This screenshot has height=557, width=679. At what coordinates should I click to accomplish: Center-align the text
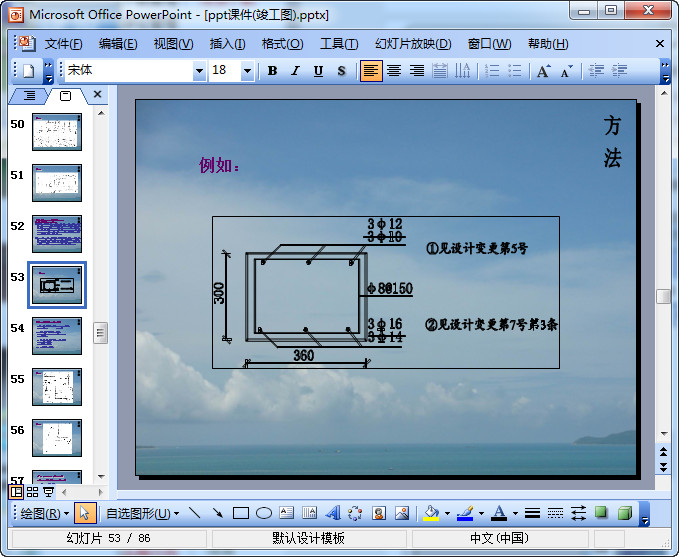pyautogui.click(x=394, y=71)
